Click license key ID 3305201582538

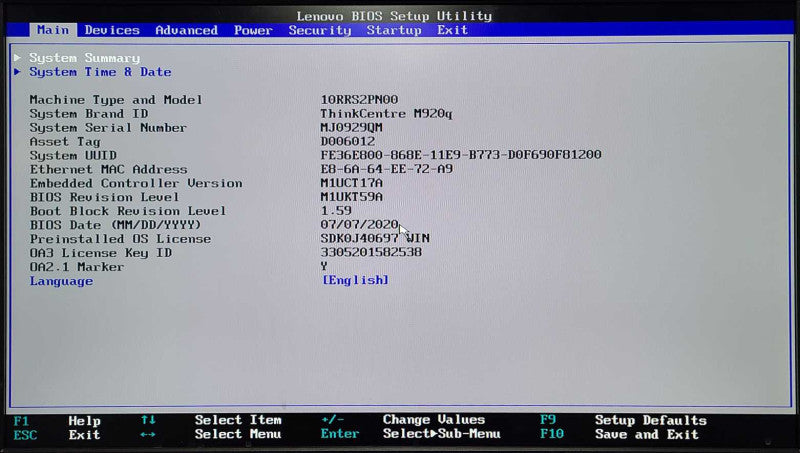[x=371, y=252]
